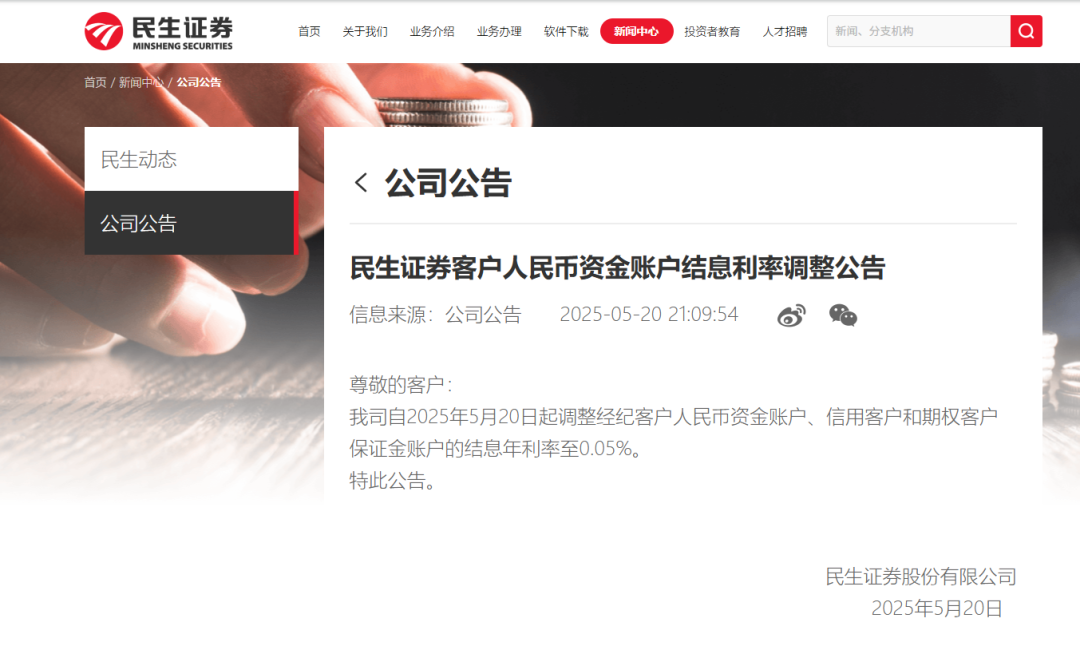Click the 新闻中心 breadcrumb link

pos(141,83)
